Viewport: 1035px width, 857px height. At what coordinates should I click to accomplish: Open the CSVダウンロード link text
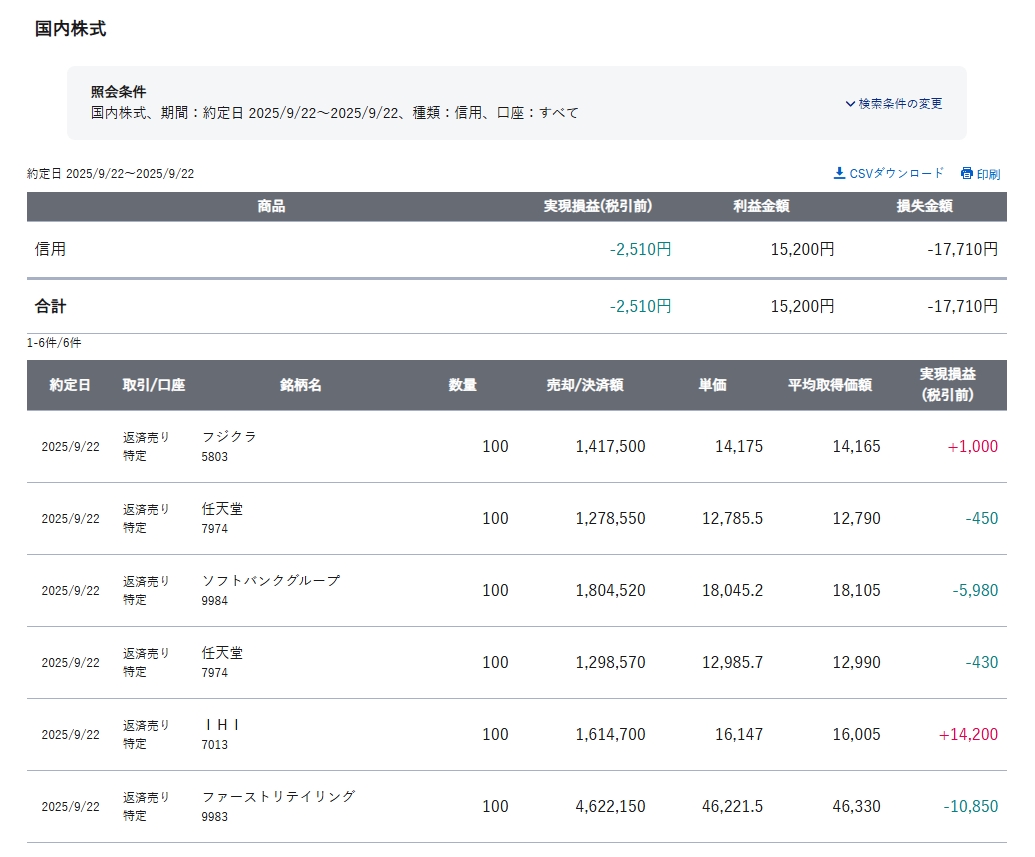[x=896, y=173]
